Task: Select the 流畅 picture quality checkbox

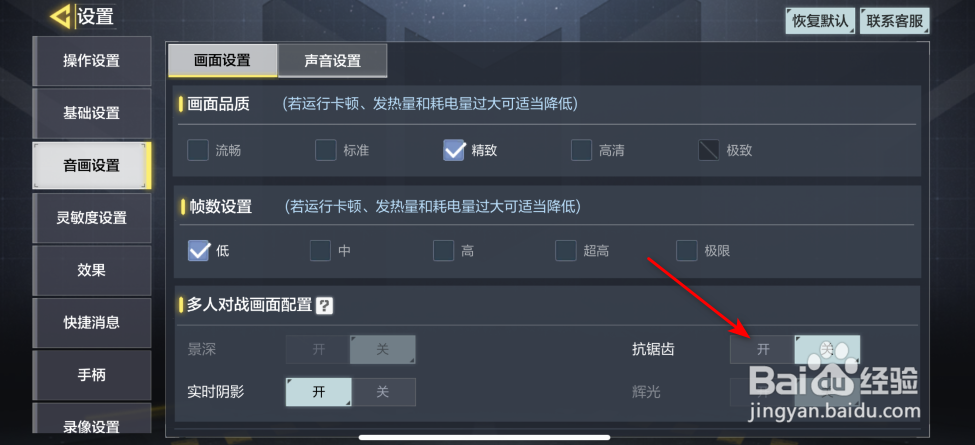Action: tap(198, 150)
